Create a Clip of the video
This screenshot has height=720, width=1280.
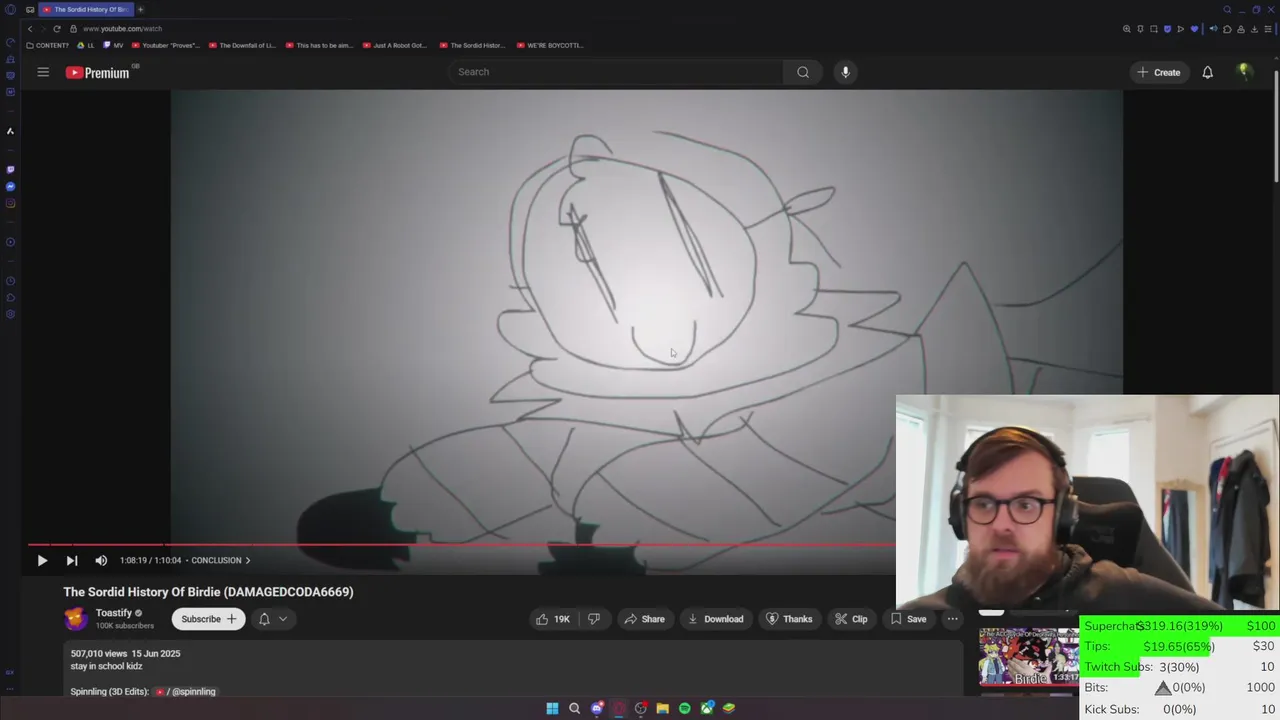[851, 619]
